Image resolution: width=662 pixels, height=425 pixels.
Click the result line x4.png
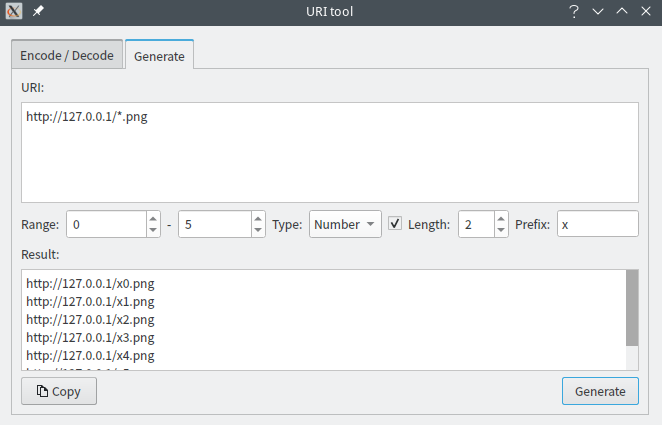[90, 355]
